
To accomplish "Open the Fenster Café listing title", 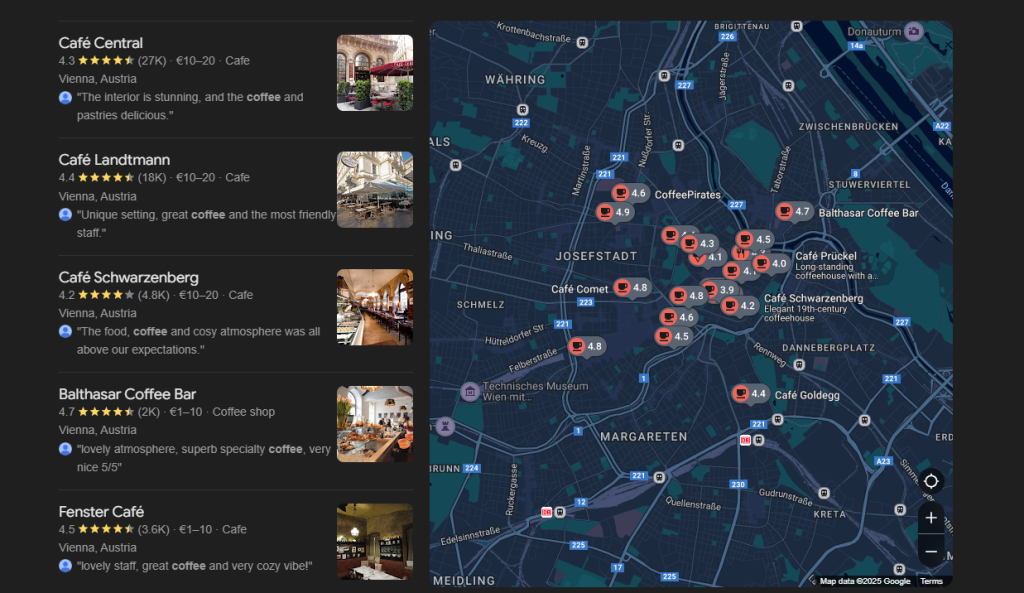I will (101, 512).
